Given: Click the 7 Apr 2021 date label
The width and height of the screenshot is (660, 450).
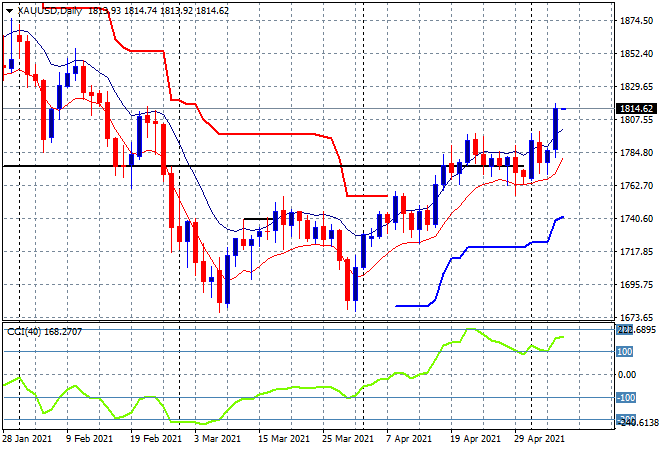Looking at the screenshot, I should [x=409, y=439].
